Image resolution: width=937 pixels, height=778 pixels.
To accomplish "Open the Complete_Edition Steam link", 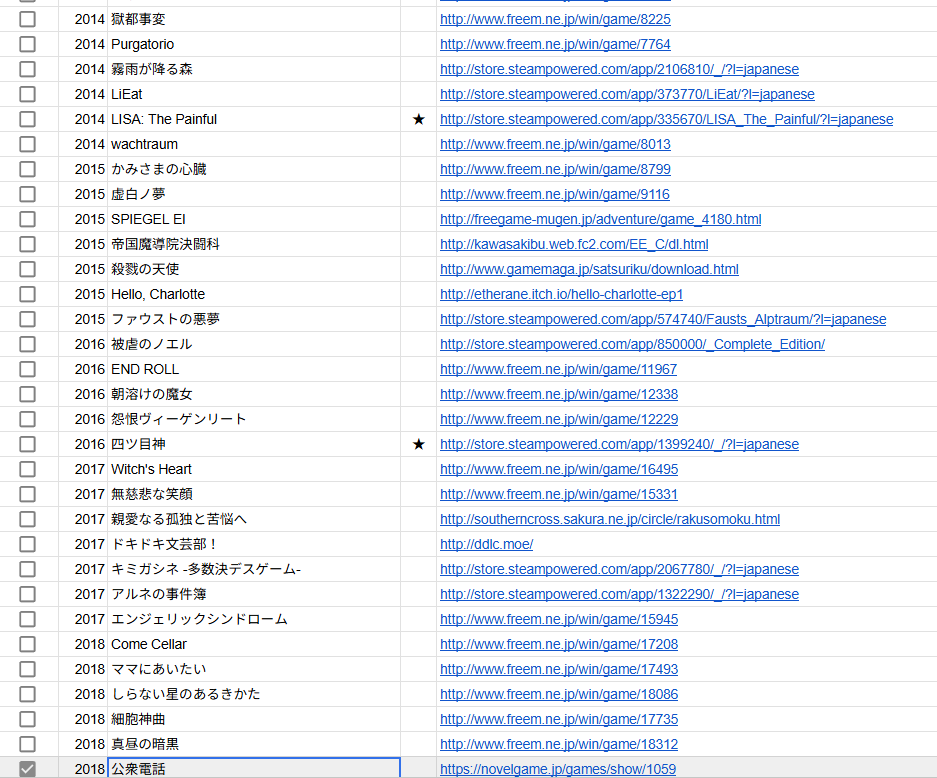I will tap(632, 344).
